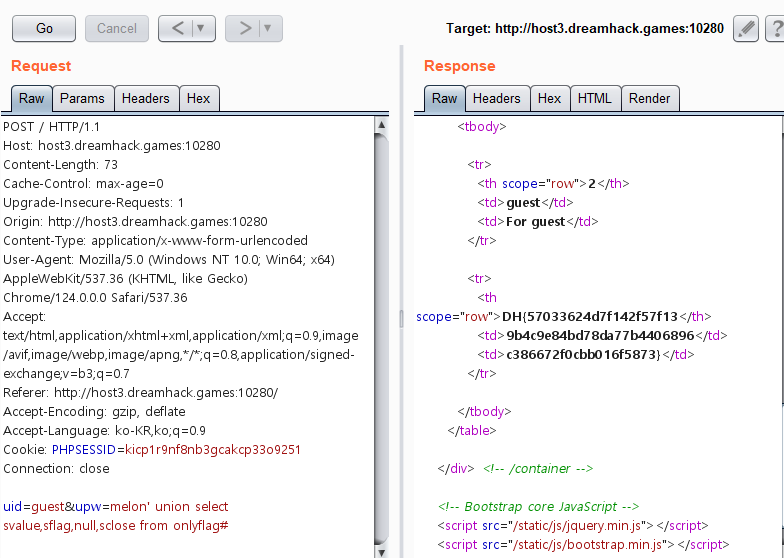Click the 'uid=guest' body parameter
Image resolution: width=784 pixels, height=558 pixels.
click(x=34, y=506)
